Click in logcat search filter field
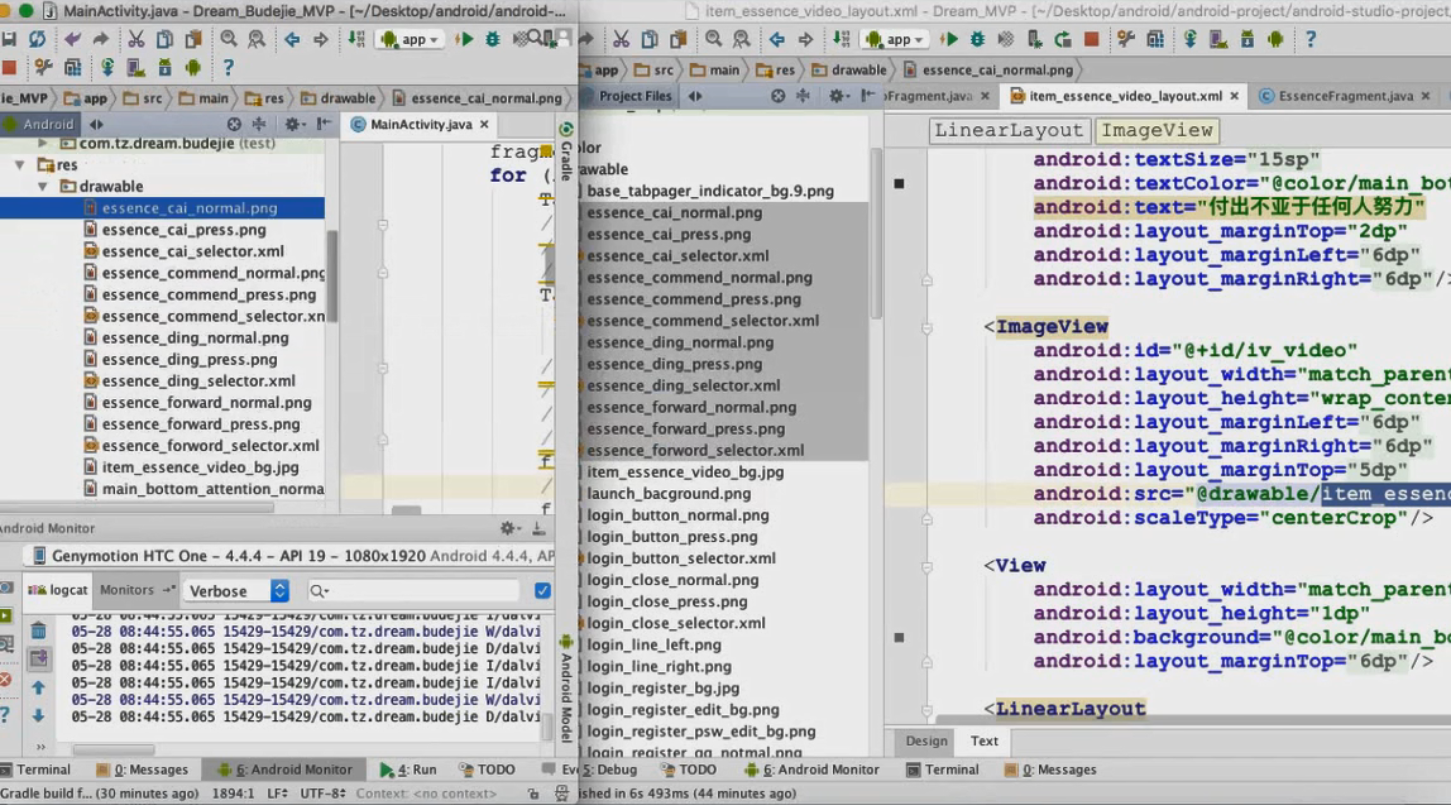Screen dimensions: 1451x805 pyautogui.click(x=413, y=590)
